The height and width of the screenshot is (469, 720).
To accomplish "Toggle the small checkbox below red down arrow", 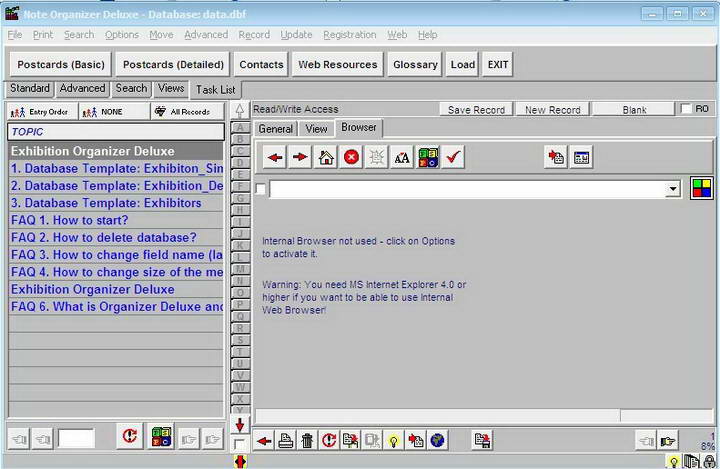I will coord(239,444).
